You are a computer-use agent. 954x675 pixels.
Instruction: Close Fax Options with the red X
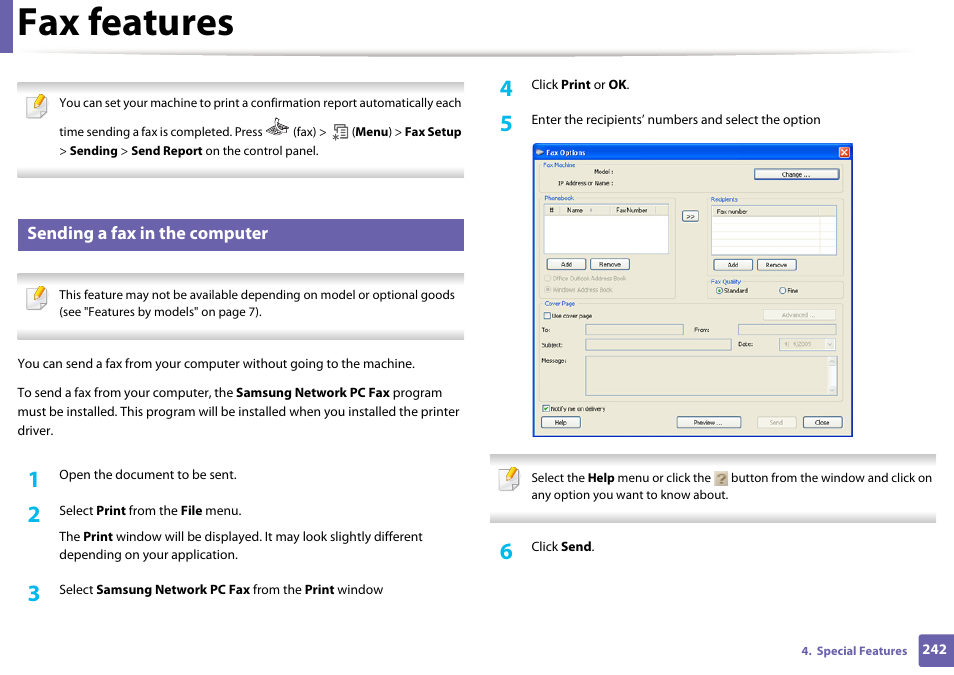(844, 152)
